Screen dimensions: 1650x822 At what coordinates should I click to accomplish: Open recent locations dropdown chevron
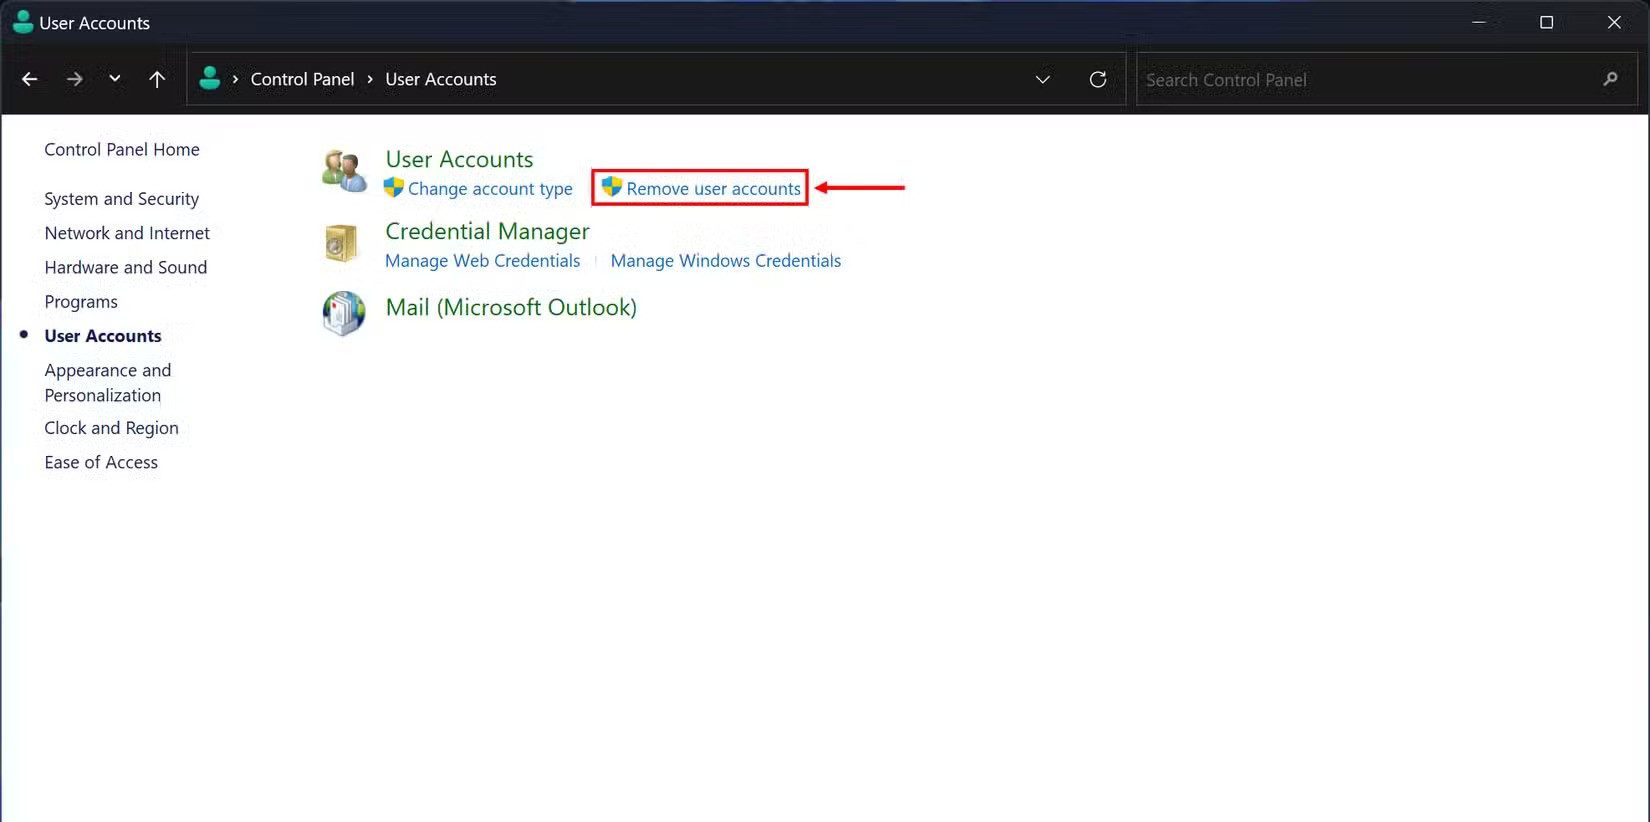coord(115,78)
